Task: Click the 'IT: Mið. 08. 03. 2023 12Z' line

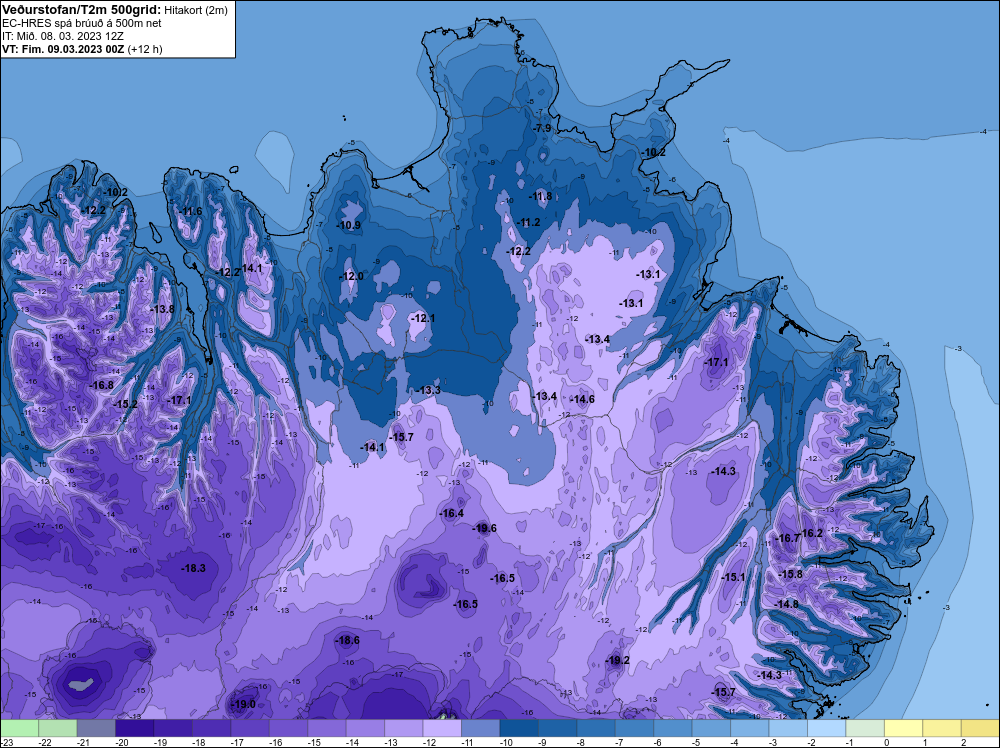Action: coord(62,36)
